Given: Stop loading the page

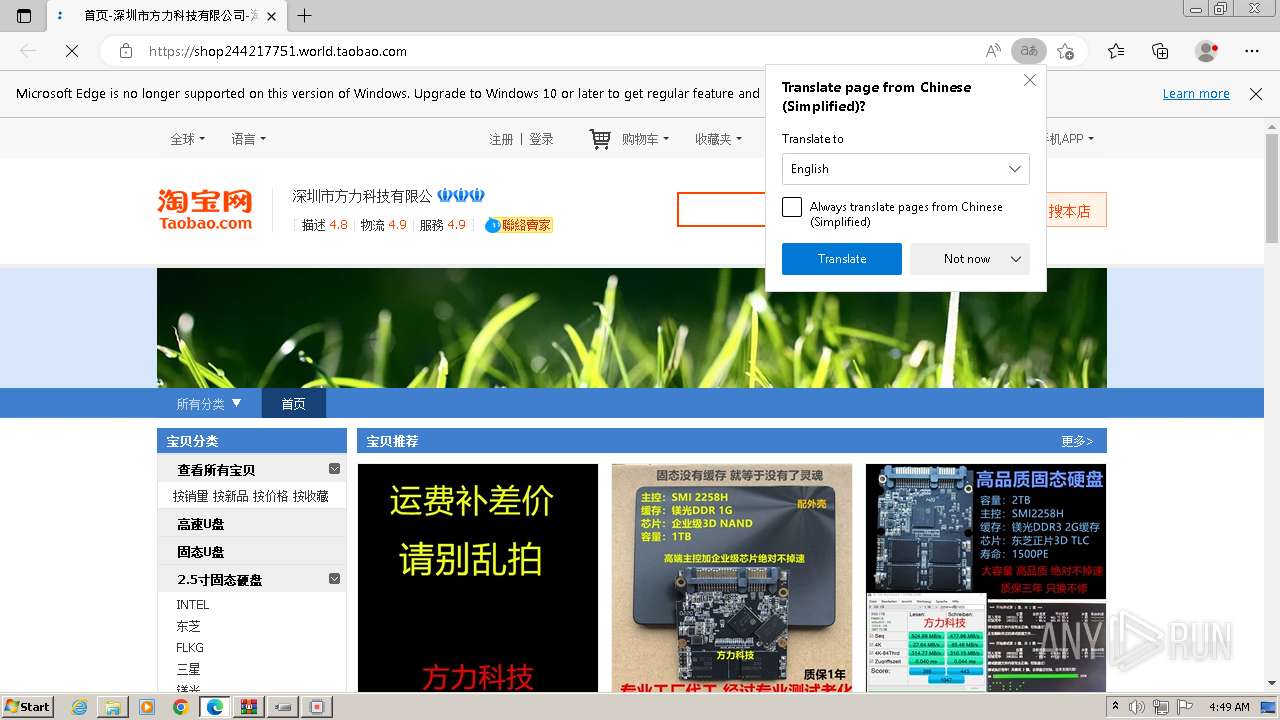Looking at the screenshot, I should pyautogui.click(x=72, y=51).
